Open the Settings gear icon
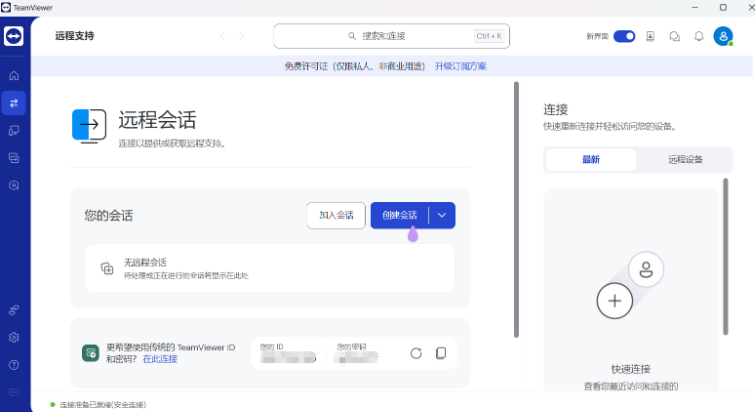 [14, 337]
